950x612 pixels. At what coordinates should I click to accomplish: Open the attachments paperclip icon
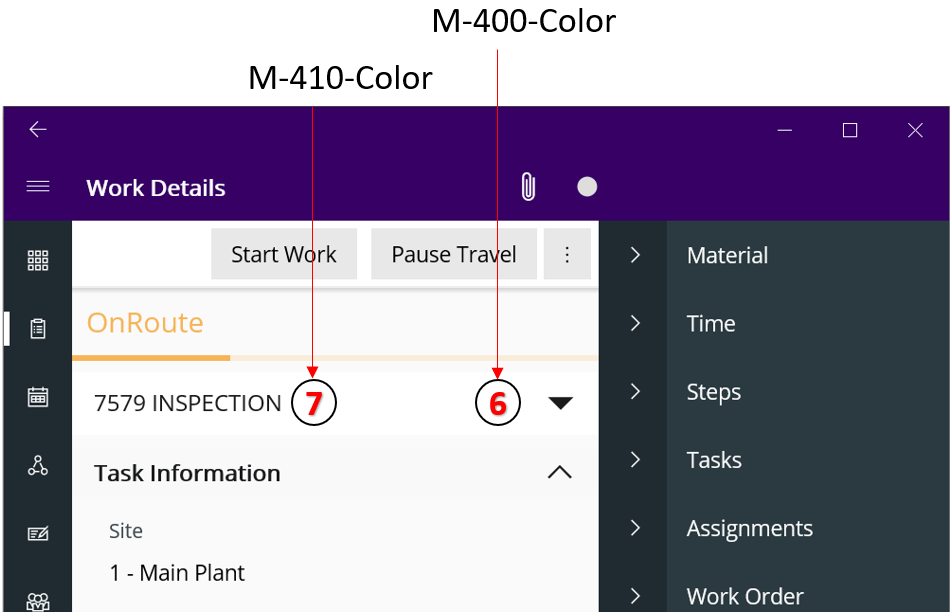(527, 187)
